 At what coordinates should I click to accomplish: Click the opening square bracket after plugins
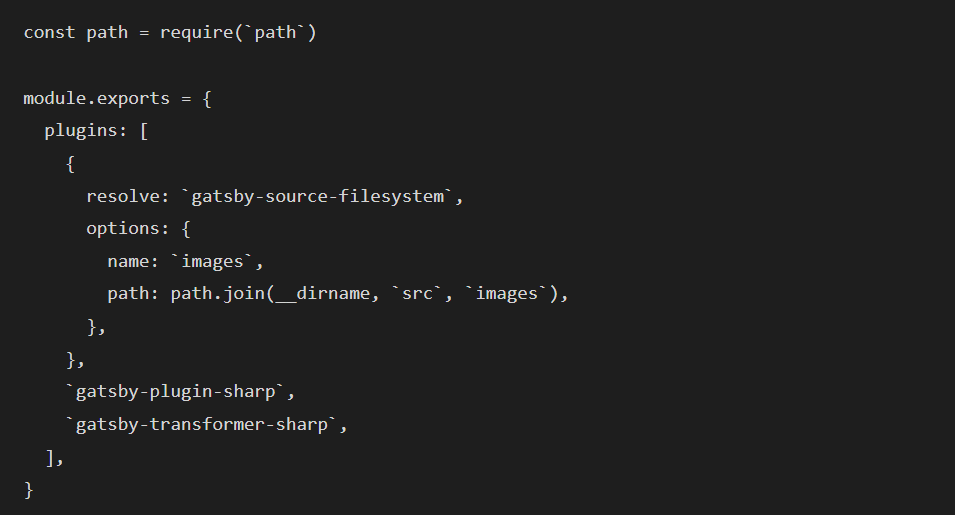pyautogui.click(x=144, y=130)
